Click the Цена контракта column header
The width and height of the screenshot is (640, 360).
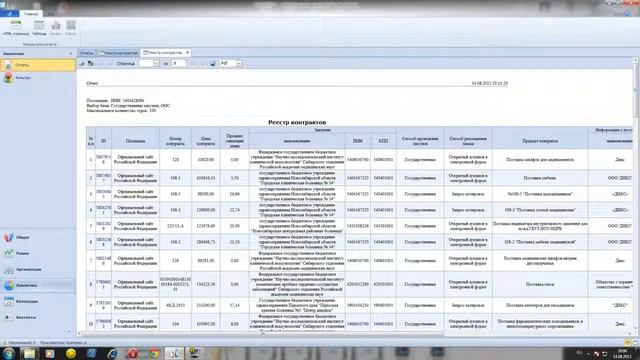pos(206,141)
